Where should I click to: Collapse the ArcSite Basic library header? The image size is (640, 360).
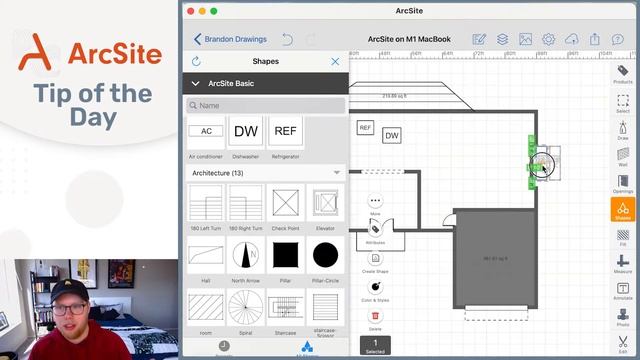[x=266, y=83]
